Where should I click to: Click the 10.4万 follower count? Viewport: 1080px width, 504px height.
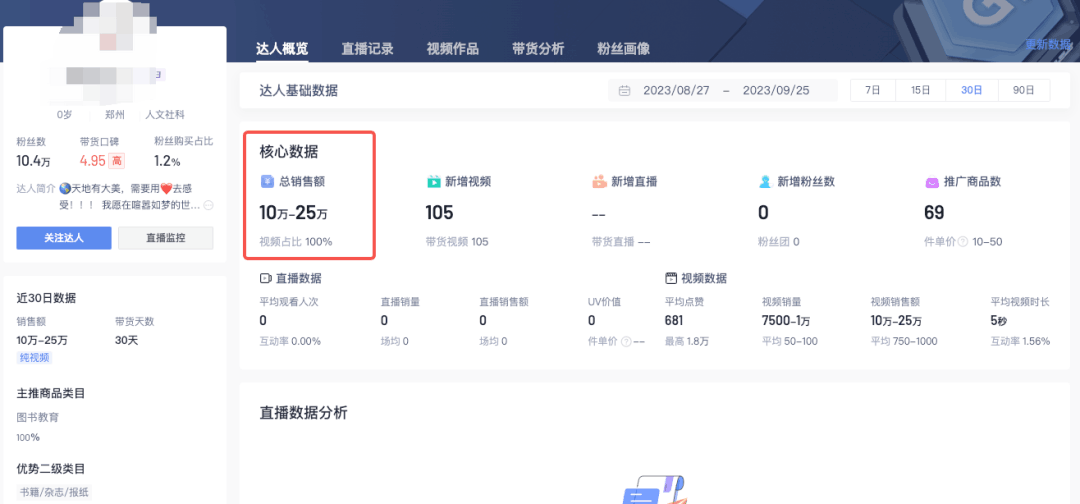[x=33, y=162]
